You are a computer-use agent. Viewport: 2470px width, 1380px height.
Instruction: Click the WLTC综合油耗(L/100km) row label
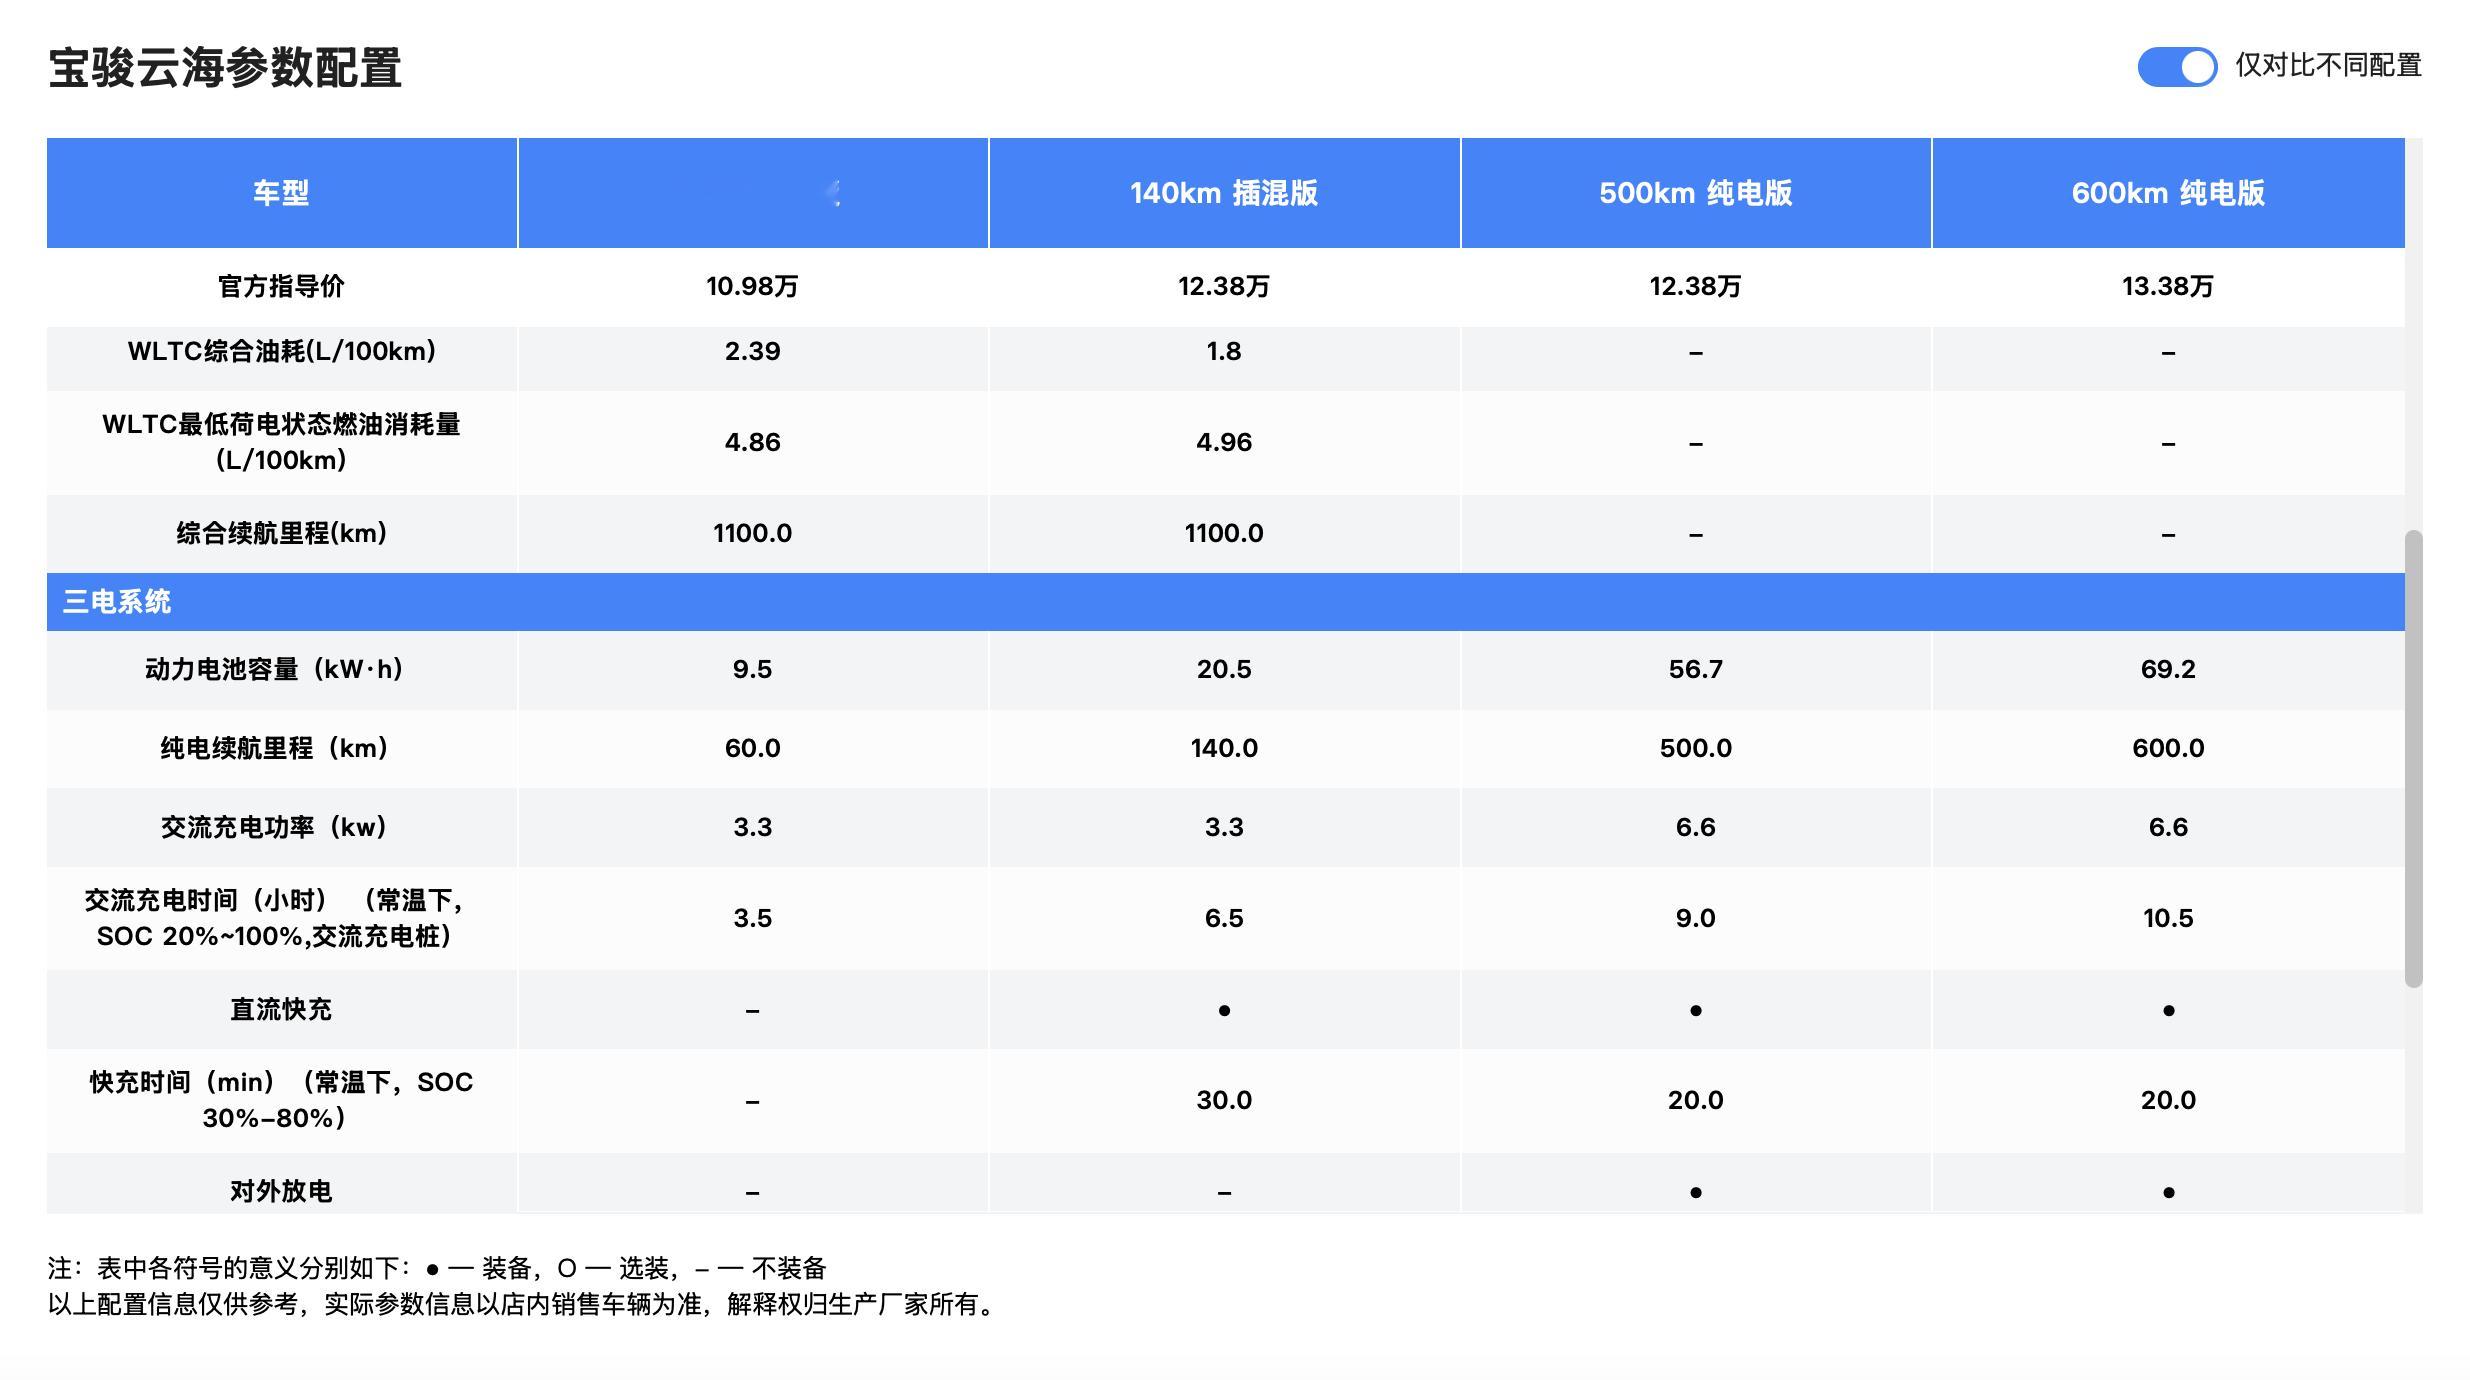pos(282,352)
